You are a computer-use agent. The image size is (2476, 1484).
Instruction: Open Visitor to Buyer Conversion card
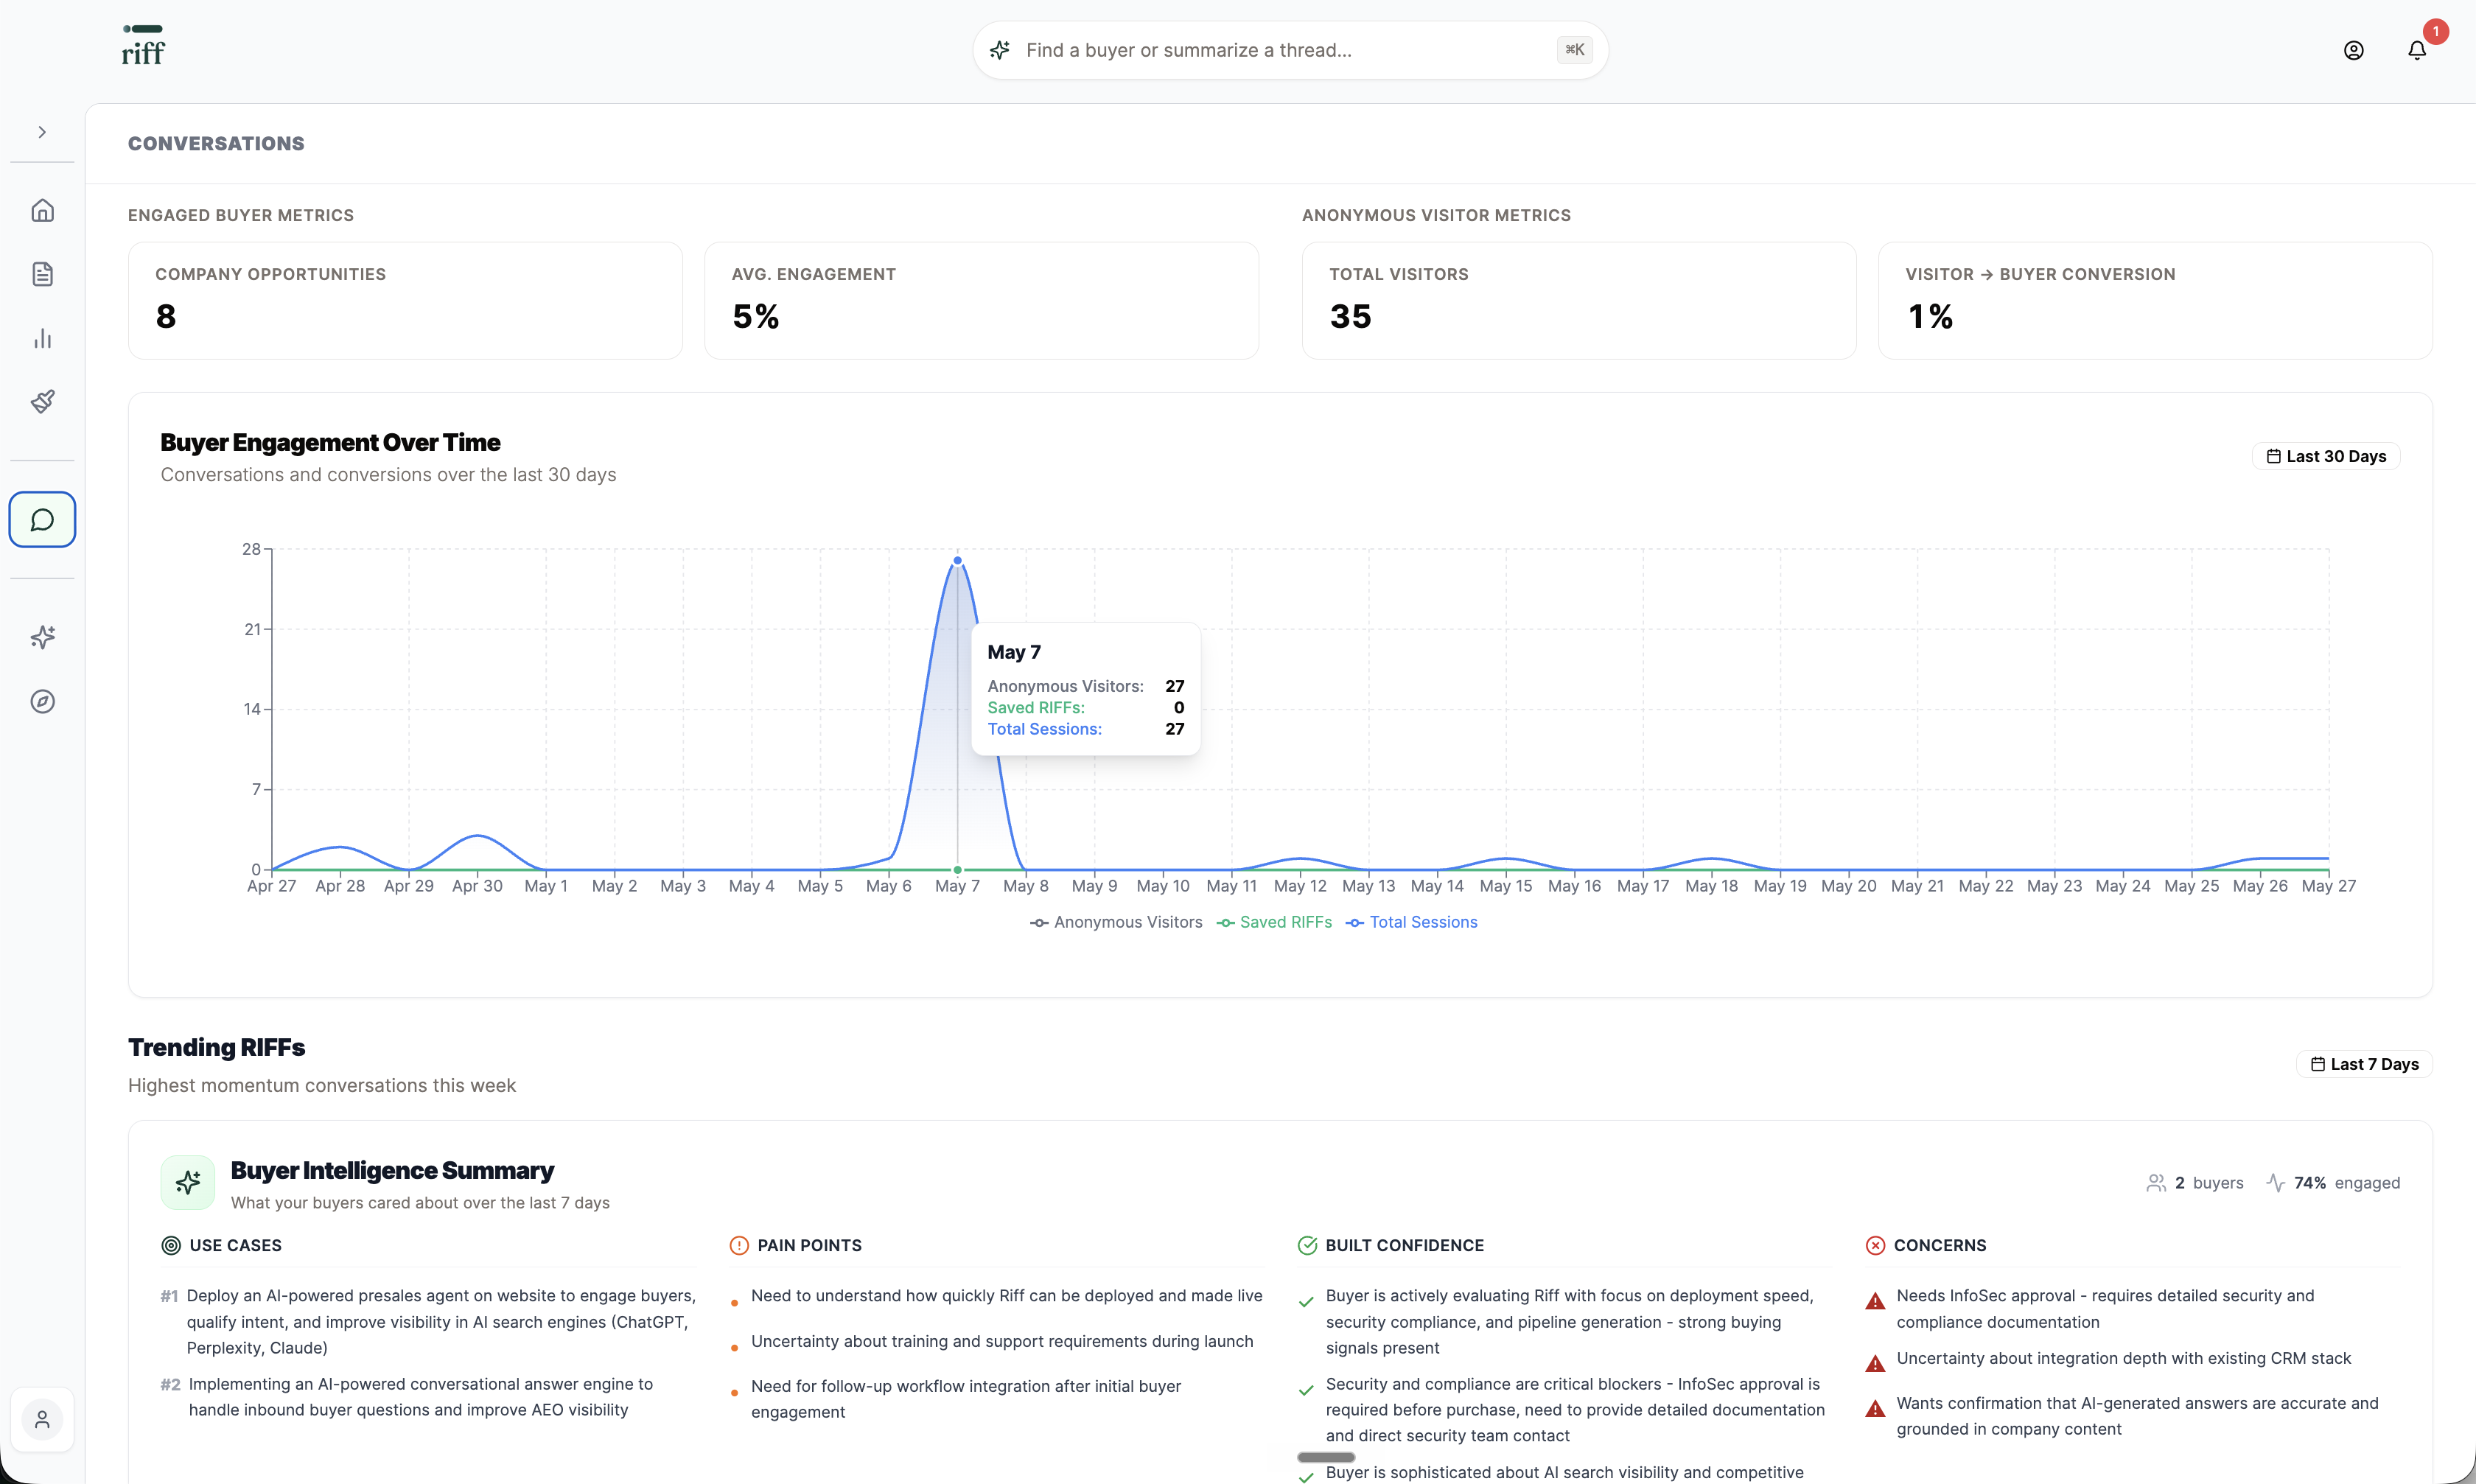pos(2155,300)
